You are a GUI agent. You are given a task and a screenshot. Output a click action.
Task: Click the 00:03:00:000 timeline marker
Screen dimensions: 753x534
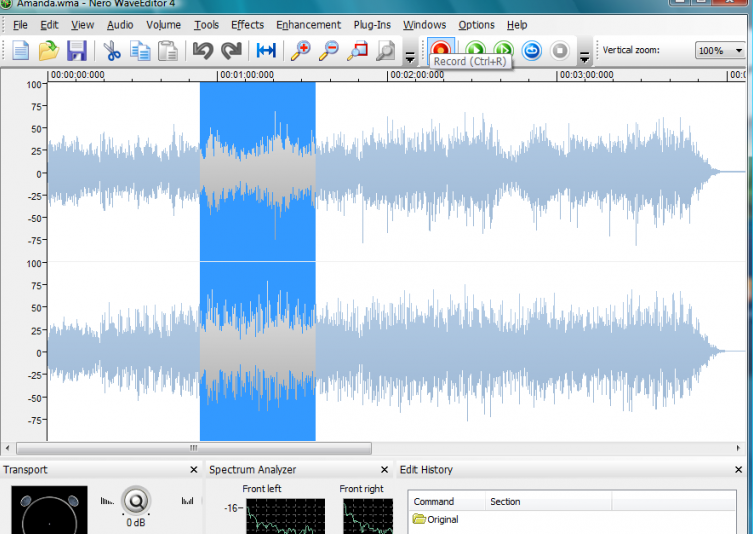click(x=586, y=75)
